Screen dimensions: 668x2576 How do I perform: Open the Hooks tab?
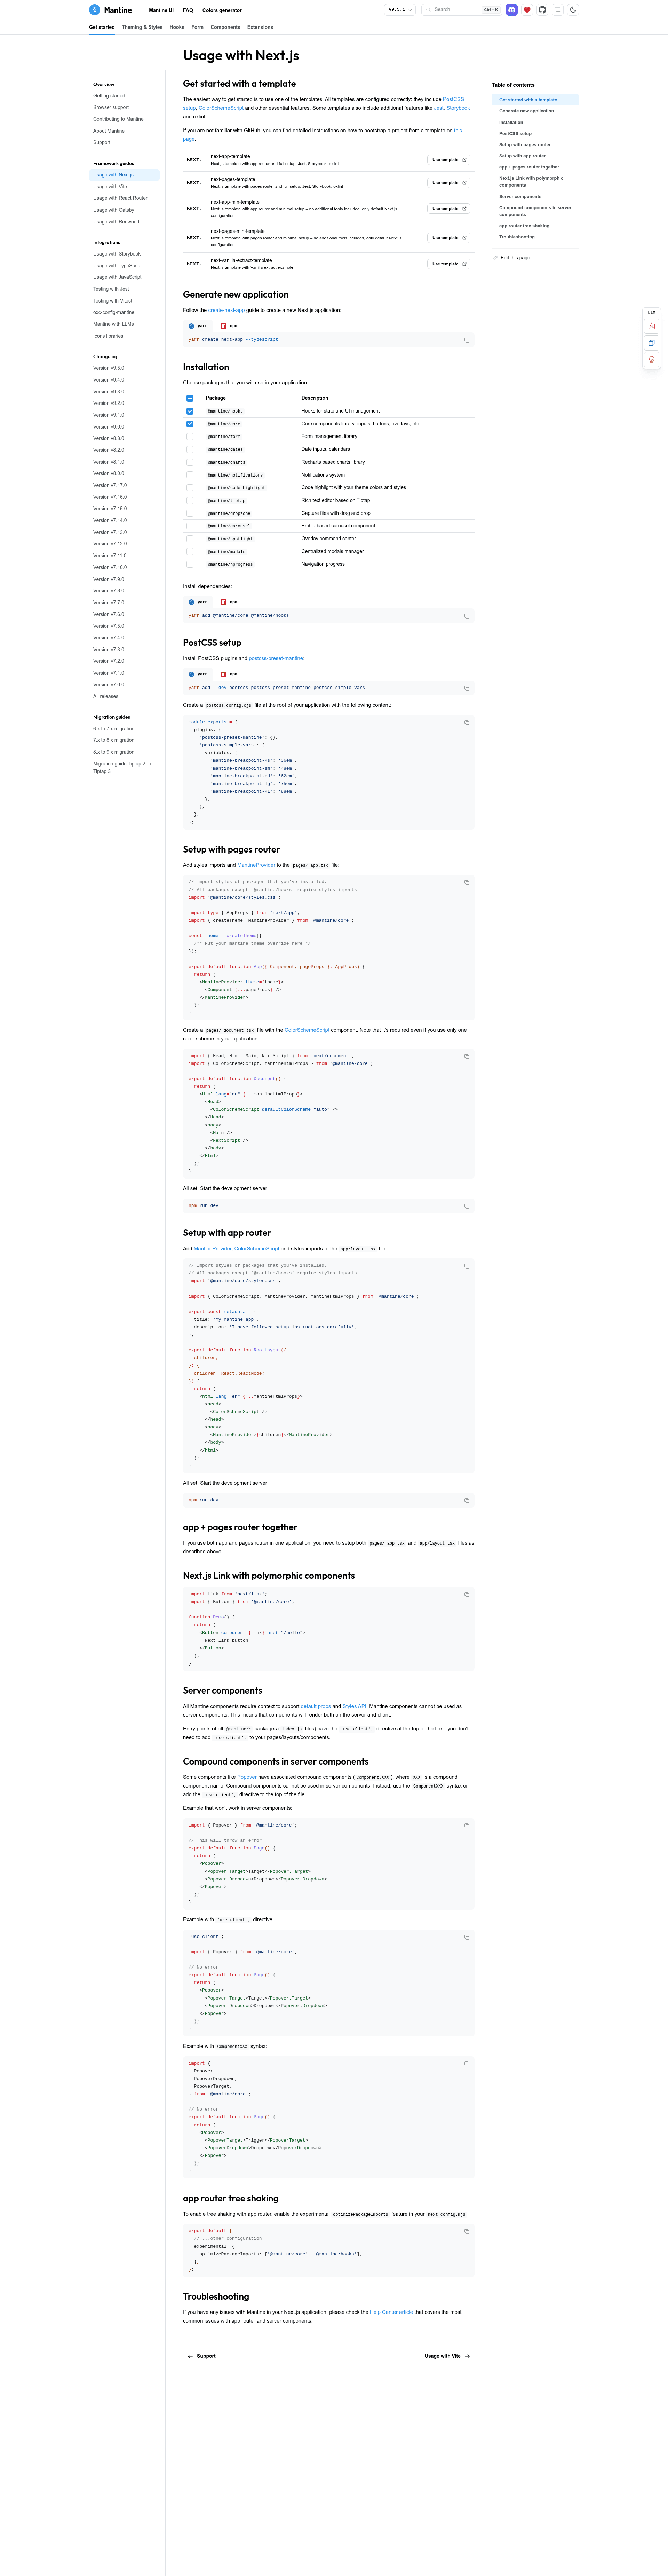(177, 27)
